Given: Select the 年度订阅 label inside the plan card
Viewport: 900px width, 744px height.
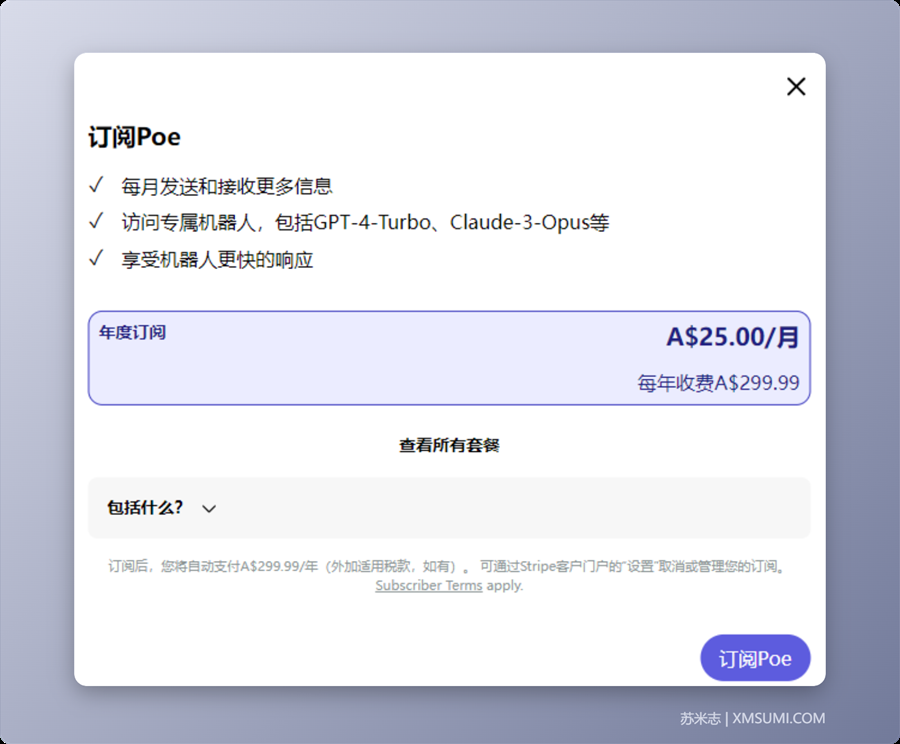Looking at the screenshot, I should click(131, 333).
